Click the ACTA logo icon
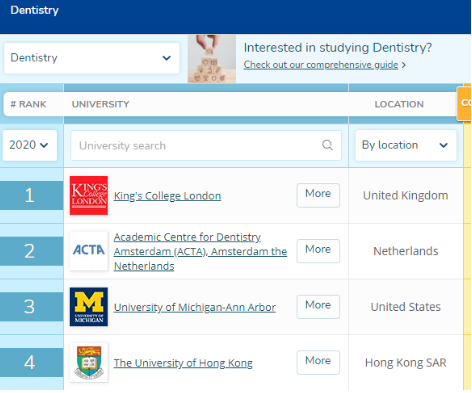This screenshot has height=393, width=472. 89,251
